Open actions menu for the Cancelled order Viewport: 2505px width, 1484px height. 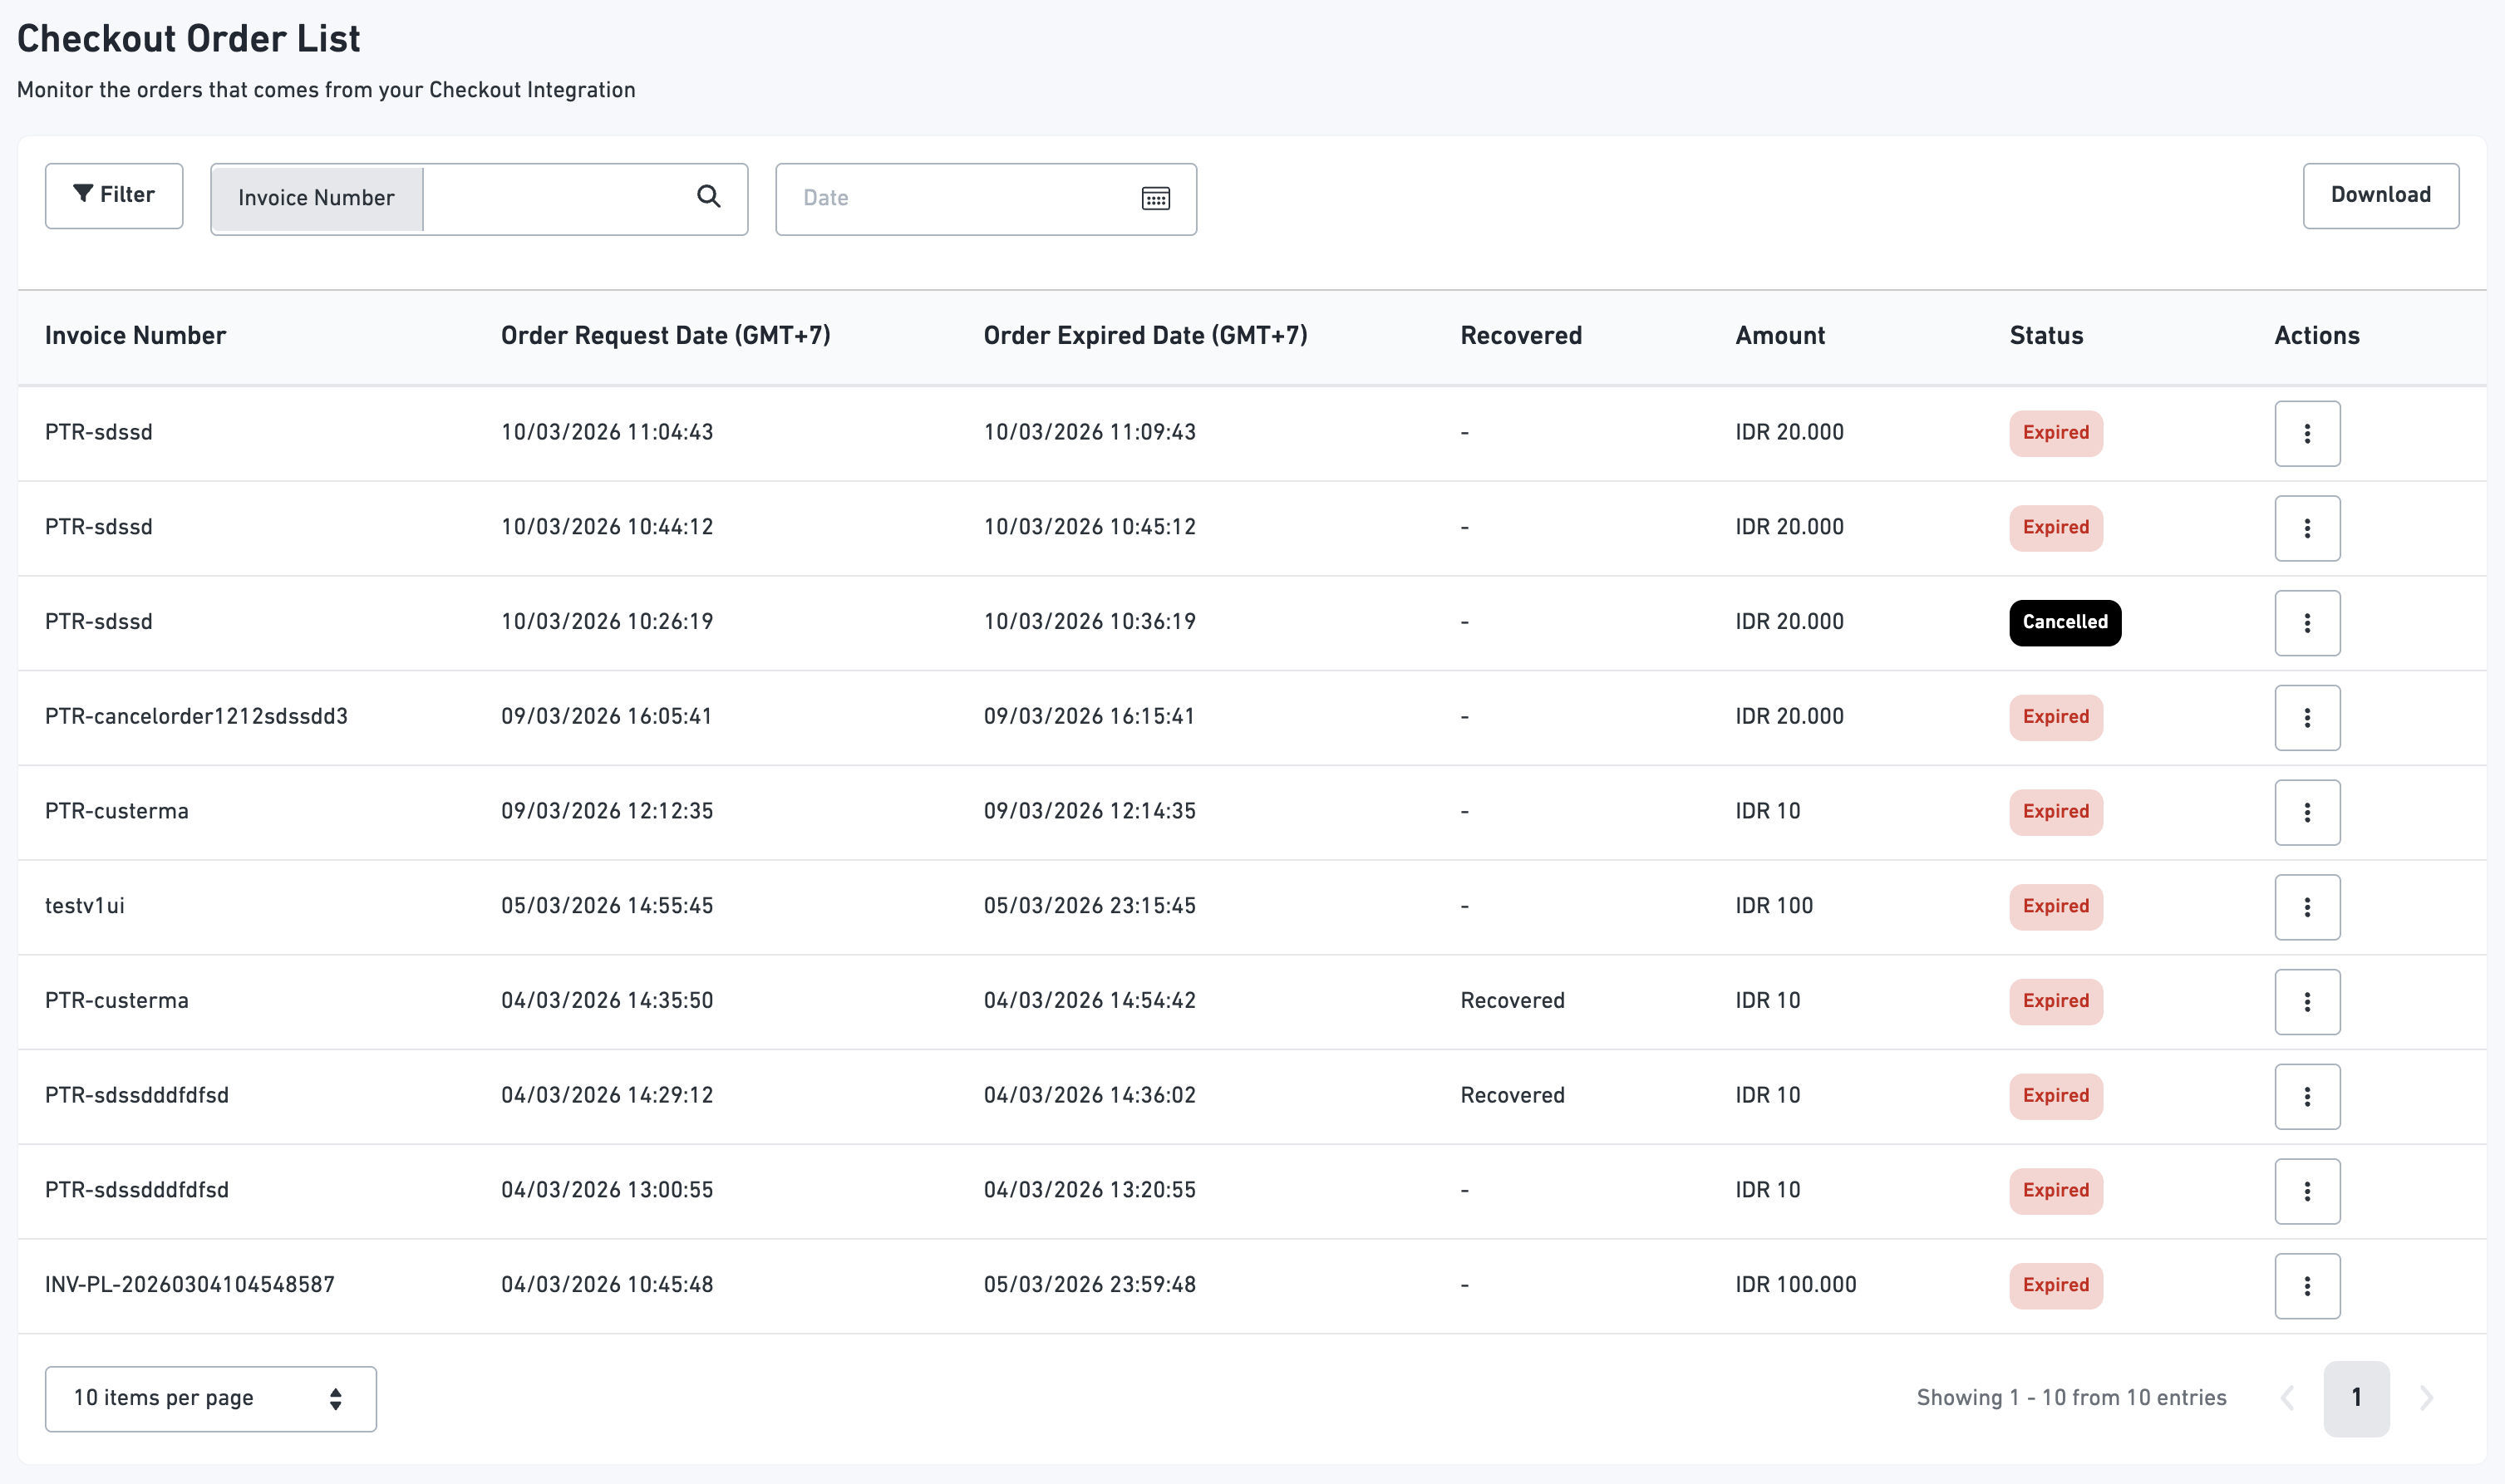[x=2306, y=622]
